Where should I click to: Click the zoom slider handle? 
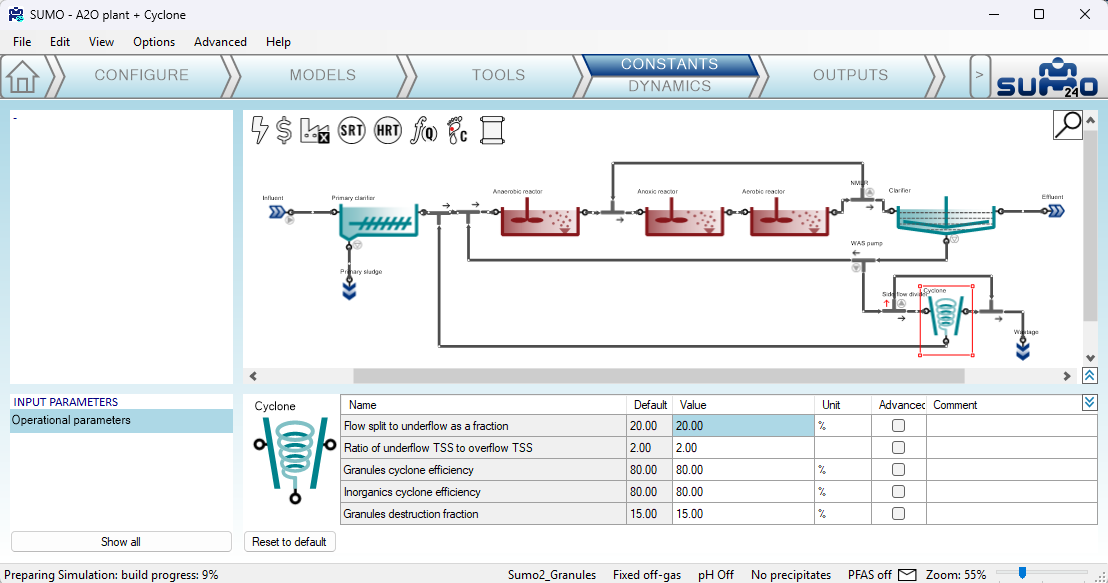point(1023,573)
